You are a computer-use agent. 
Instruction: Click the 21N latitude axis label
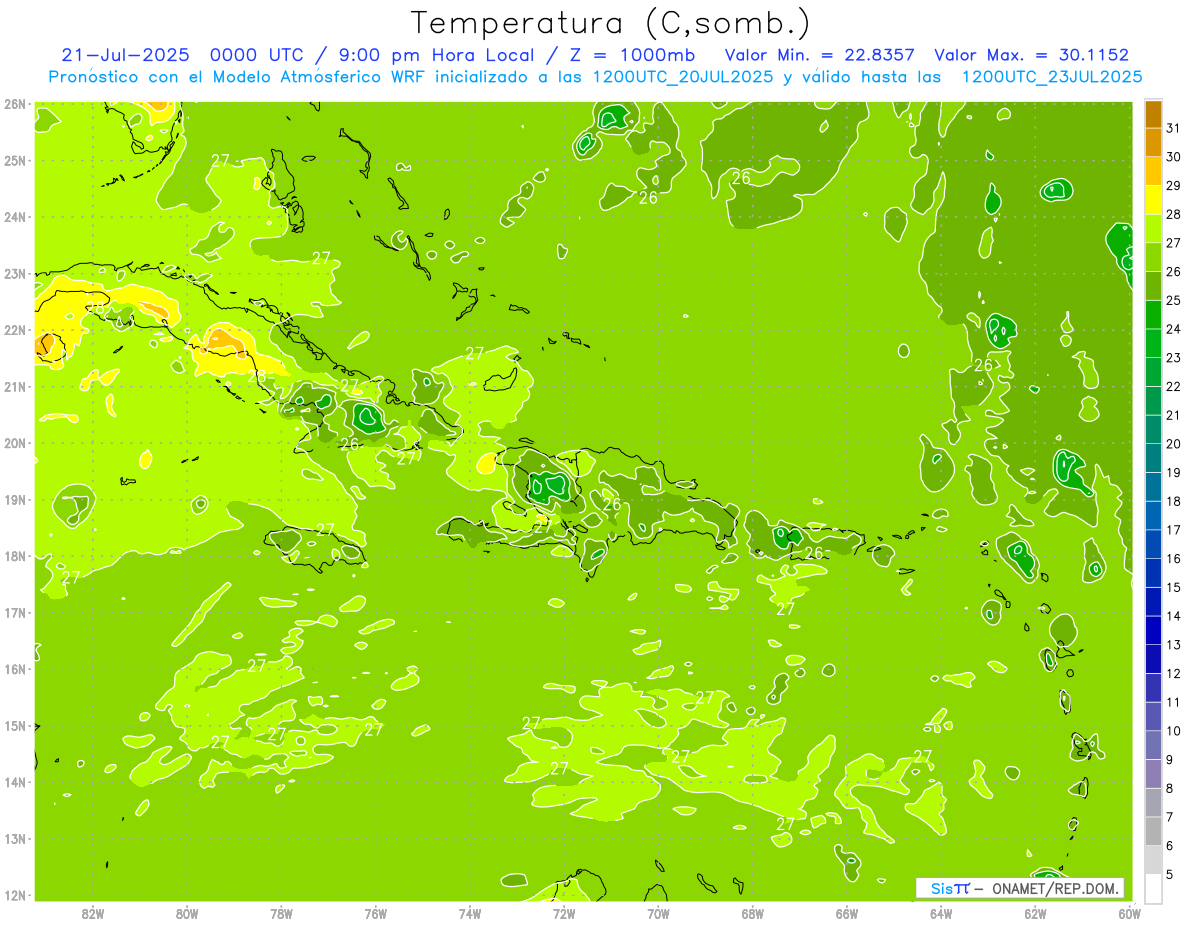pos(15,386)
